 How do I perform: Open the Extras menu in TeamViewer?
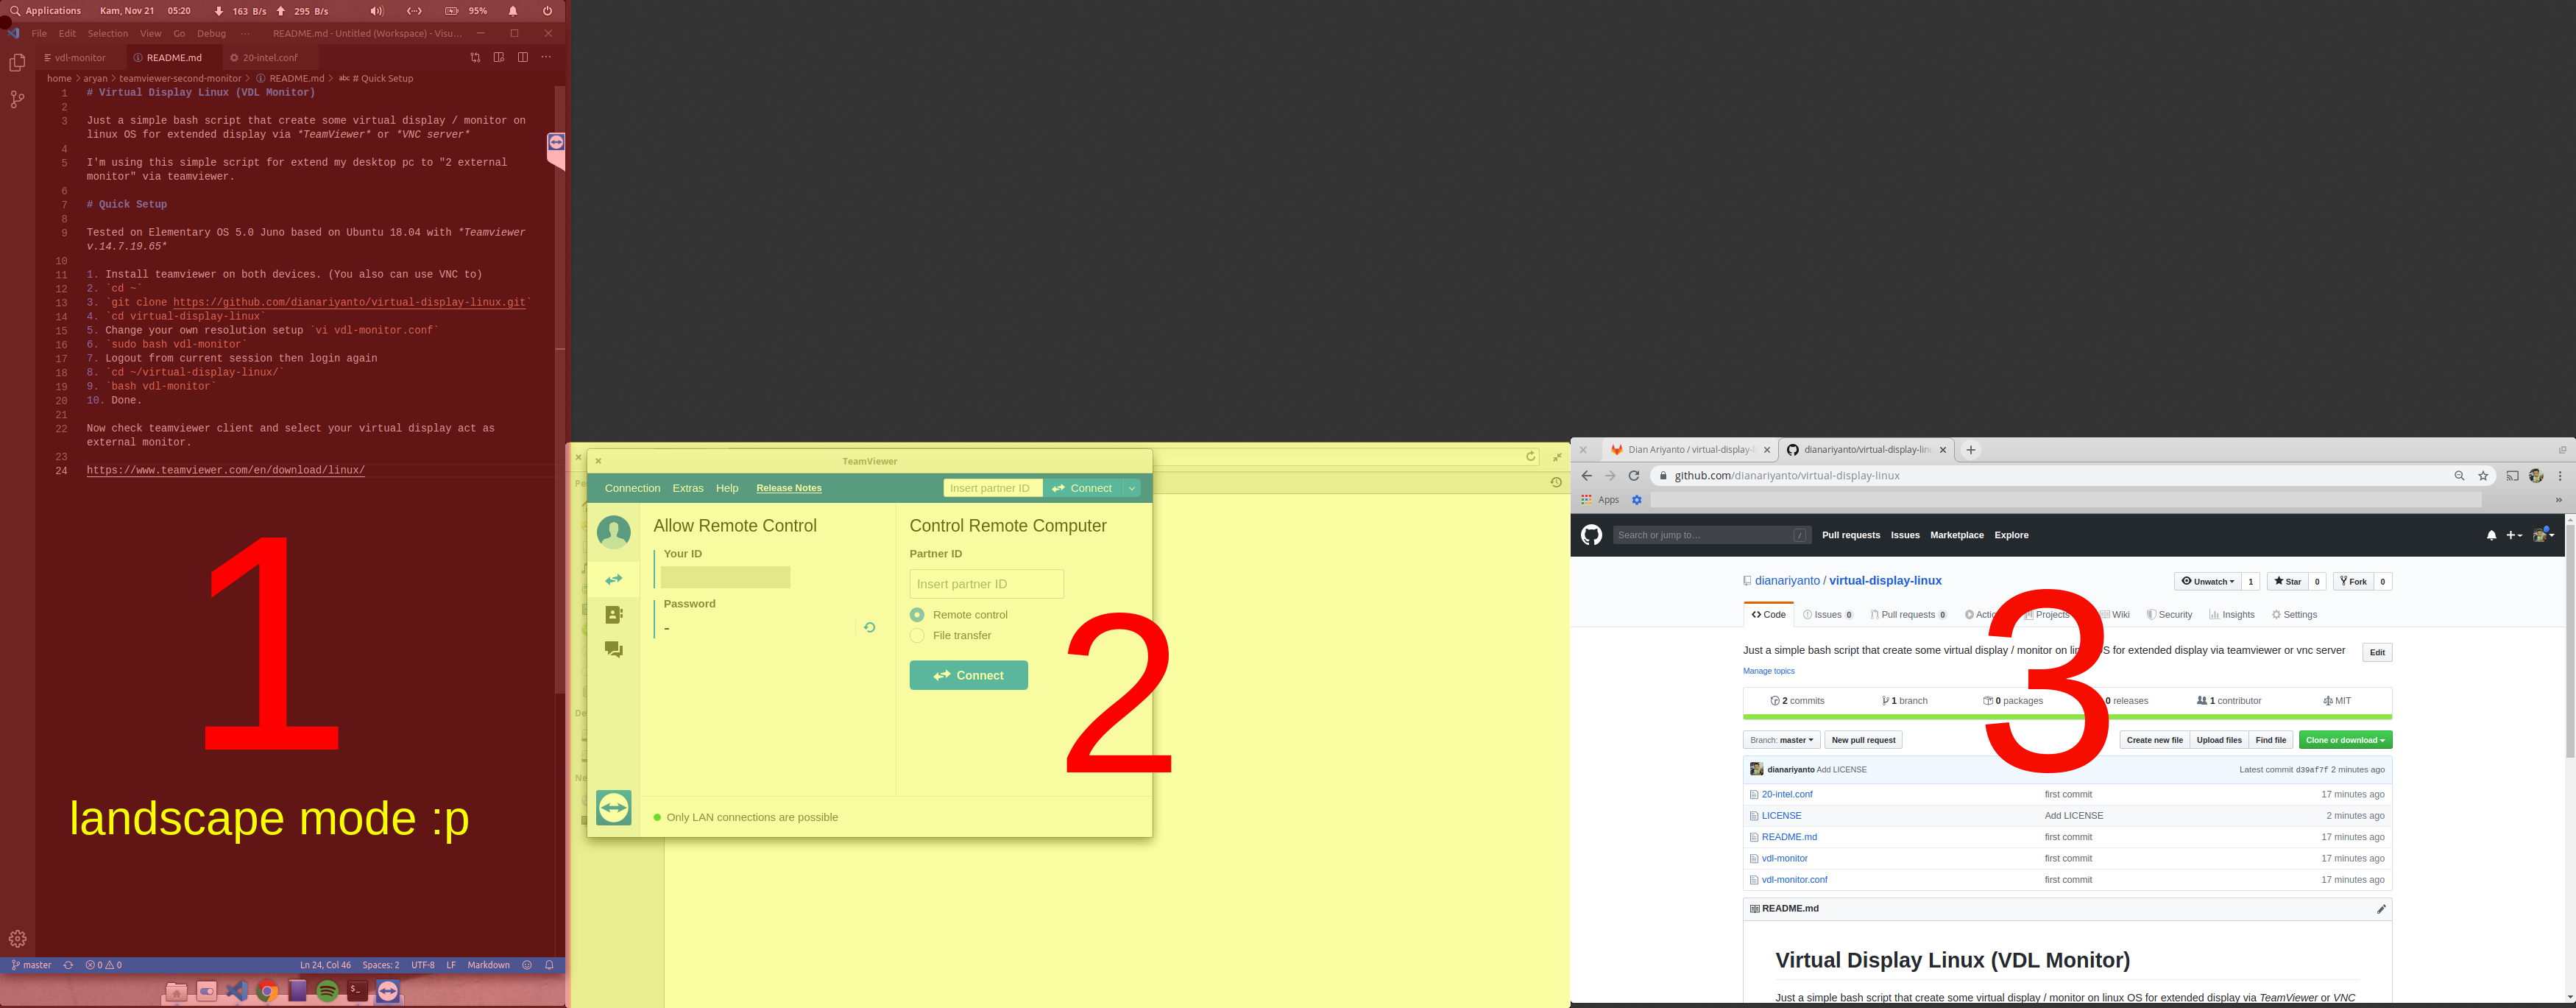pos(687,488)
